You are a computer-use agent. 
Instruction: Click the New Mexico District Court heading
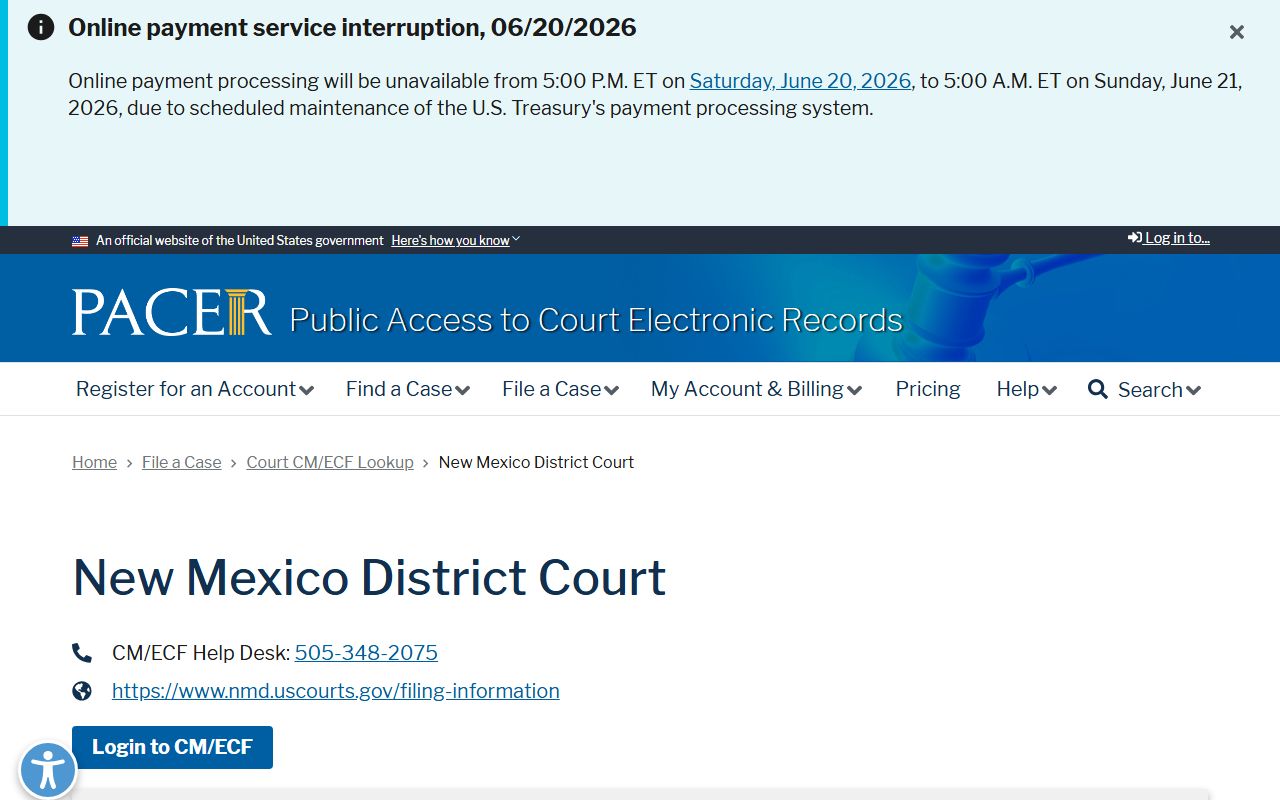[370, 578]
